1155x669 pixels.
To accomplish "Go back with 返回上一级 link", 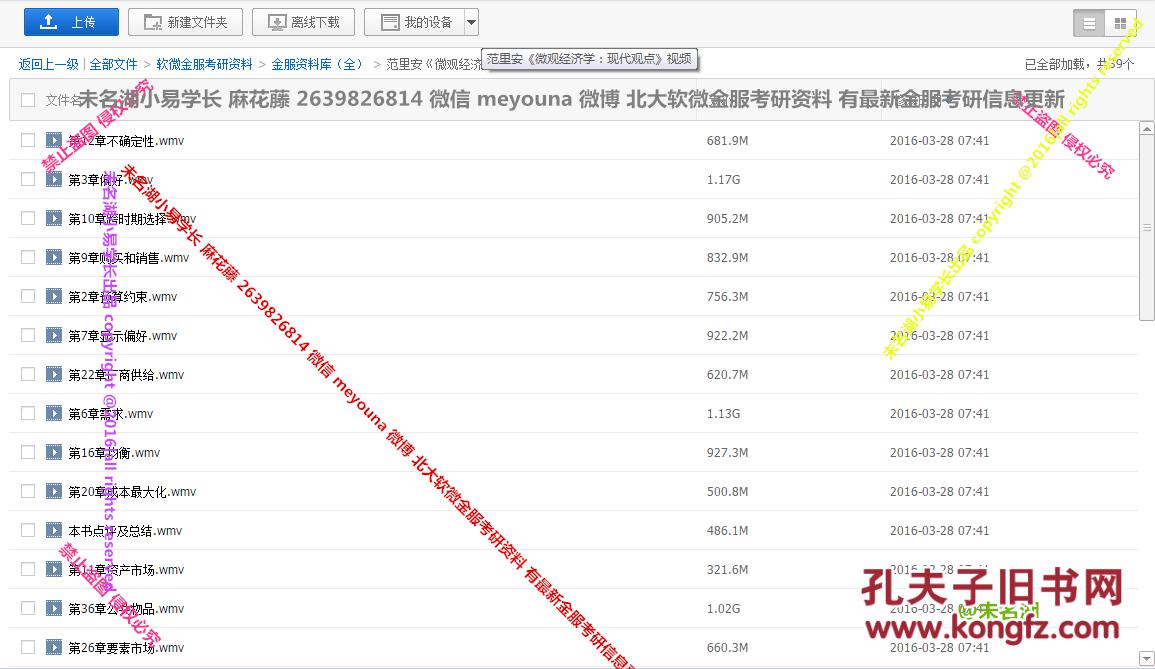I will point(49,64).
